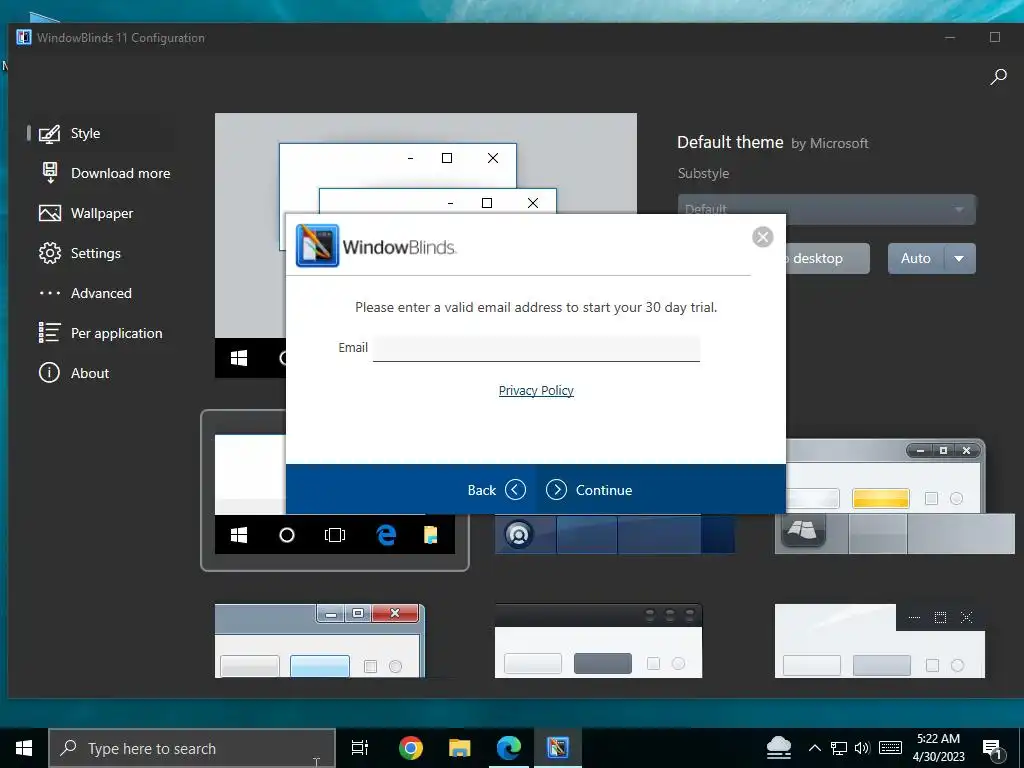
Task: Continue to start the trial
Action: tap(589, 490)
